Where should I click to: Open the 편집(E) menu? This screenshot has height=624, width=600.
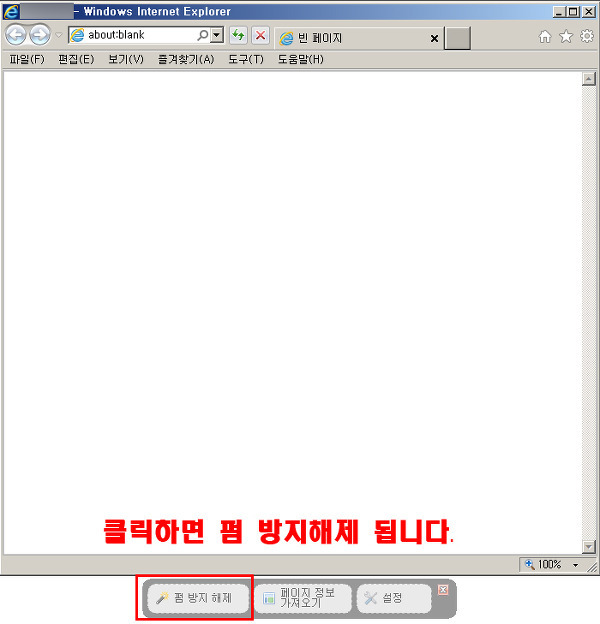76,59
